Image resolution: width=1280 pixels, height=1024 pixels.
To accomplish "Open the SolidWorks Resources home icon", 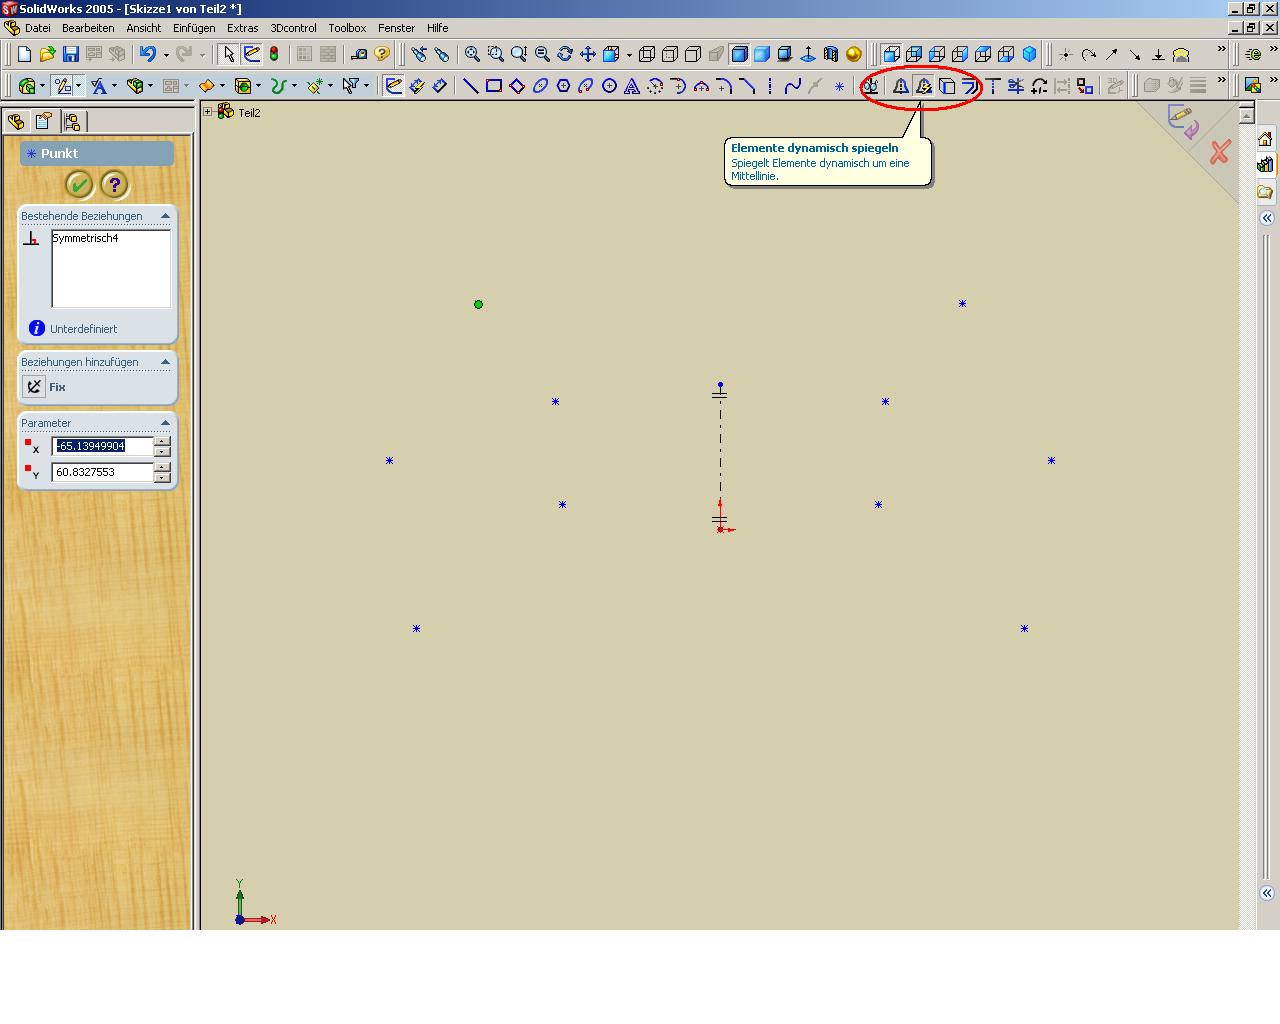I will (x=1266, y=139).
